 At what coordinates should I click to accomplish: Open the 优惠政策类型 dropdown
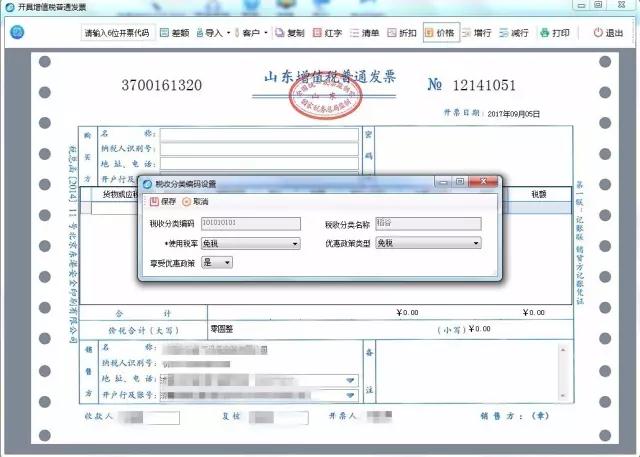point(428,243)
